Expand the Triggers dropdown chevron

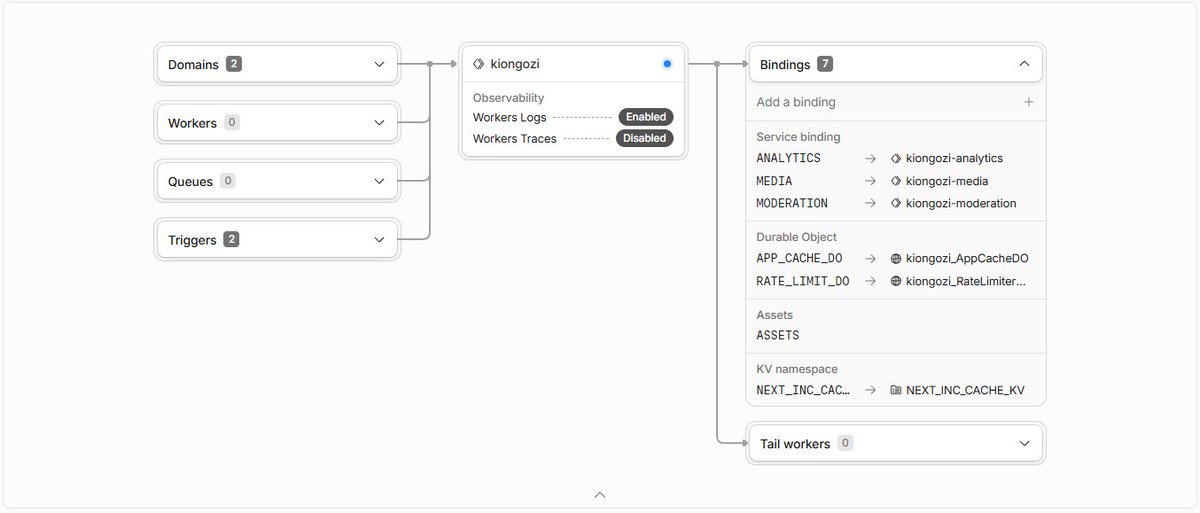379,240
